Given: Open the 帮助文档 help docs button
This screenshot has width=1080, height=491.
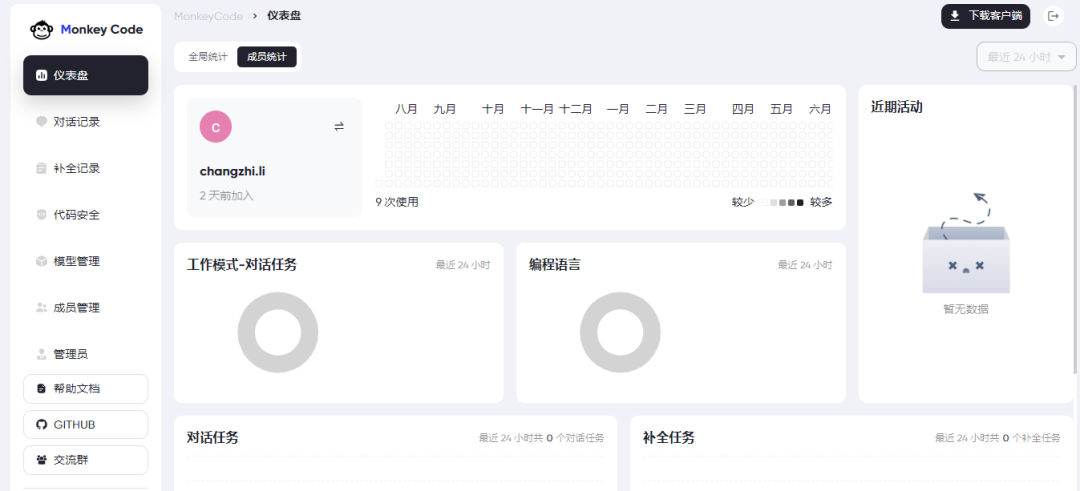Looking at the screenshot, I should pos(85,388).
